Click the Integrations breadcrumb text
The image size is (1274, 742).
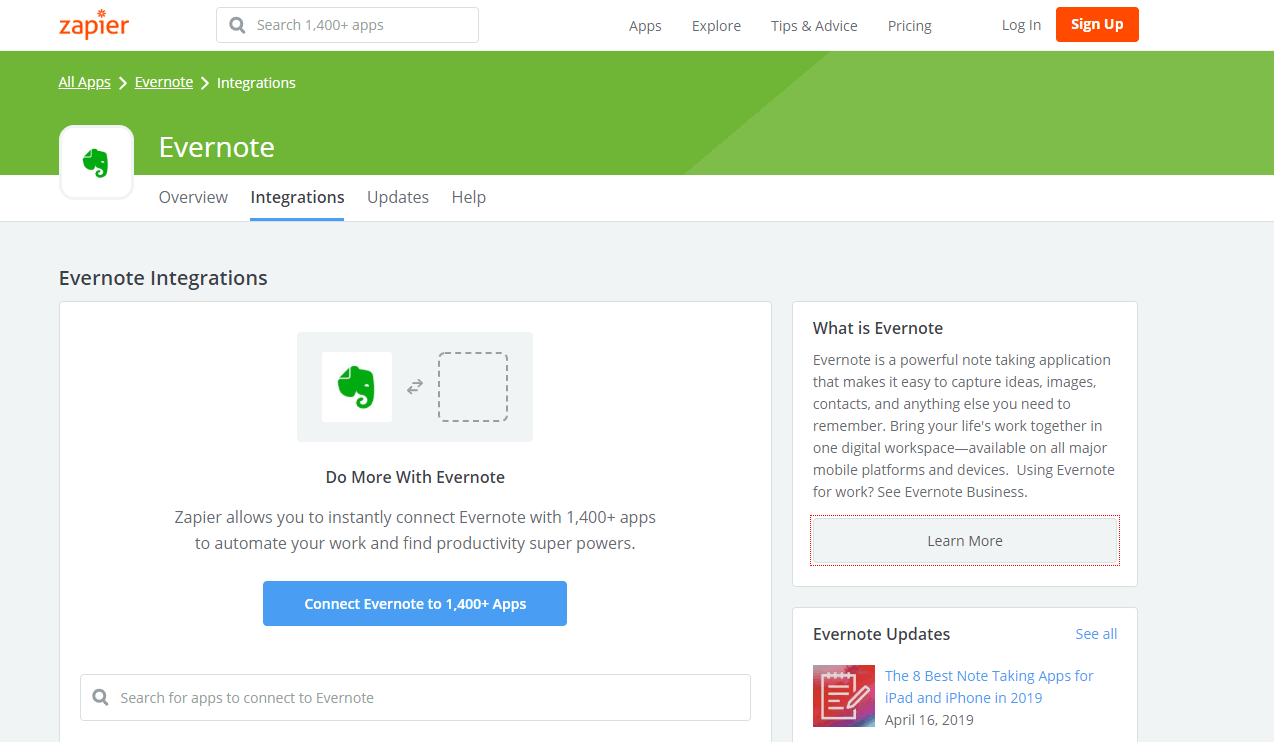pos(256,83)
